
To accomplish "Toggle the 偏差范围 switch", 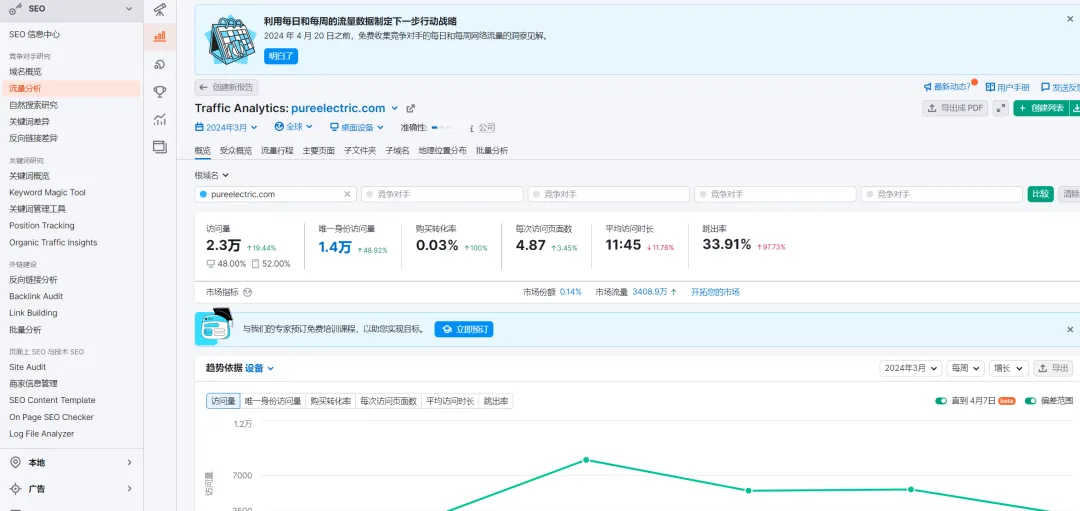I will (1030, 401).
